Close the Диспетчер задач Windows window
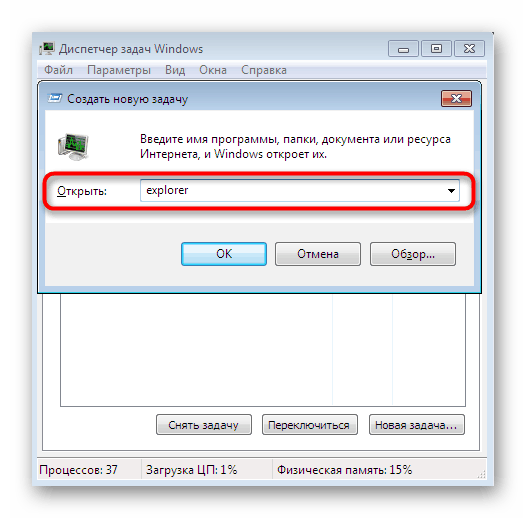 coord(469,49)
